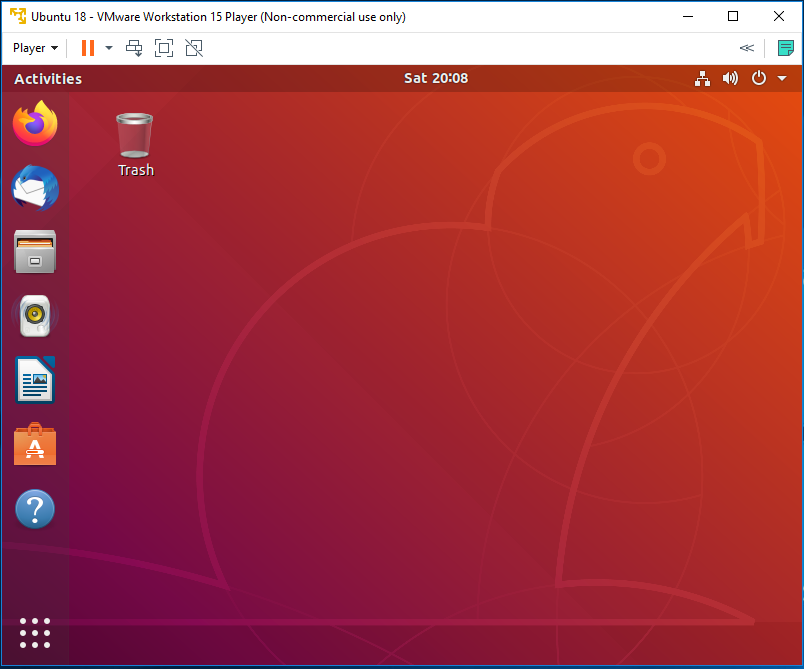Minimize the VMware Player window

(x=688, y=16)
